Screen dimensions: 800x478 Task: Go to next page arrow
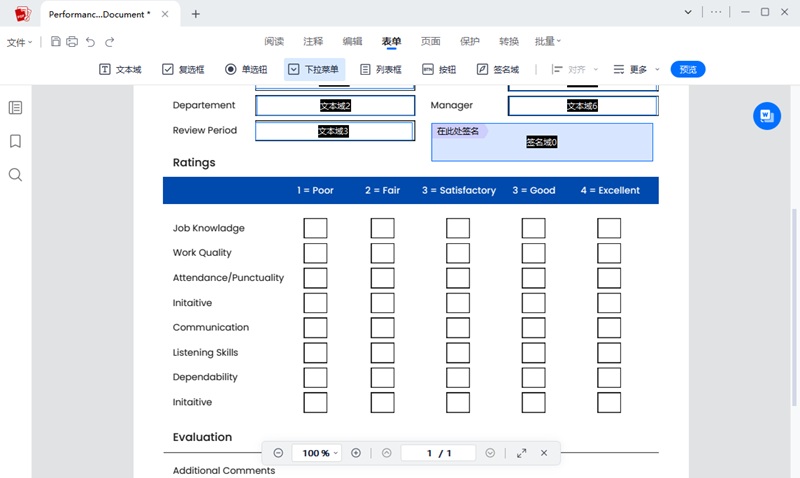pos(490,453)
